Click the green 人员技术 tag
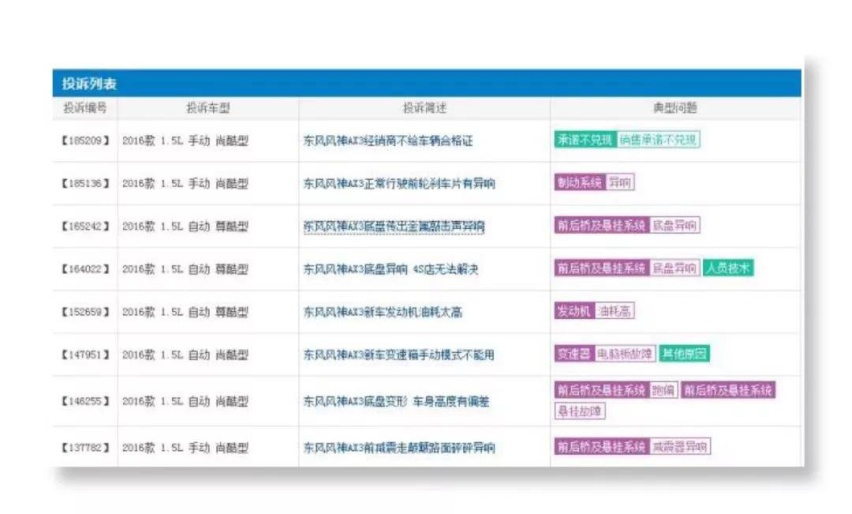Viewport: 852px width, 514px height. click(728, 268)
